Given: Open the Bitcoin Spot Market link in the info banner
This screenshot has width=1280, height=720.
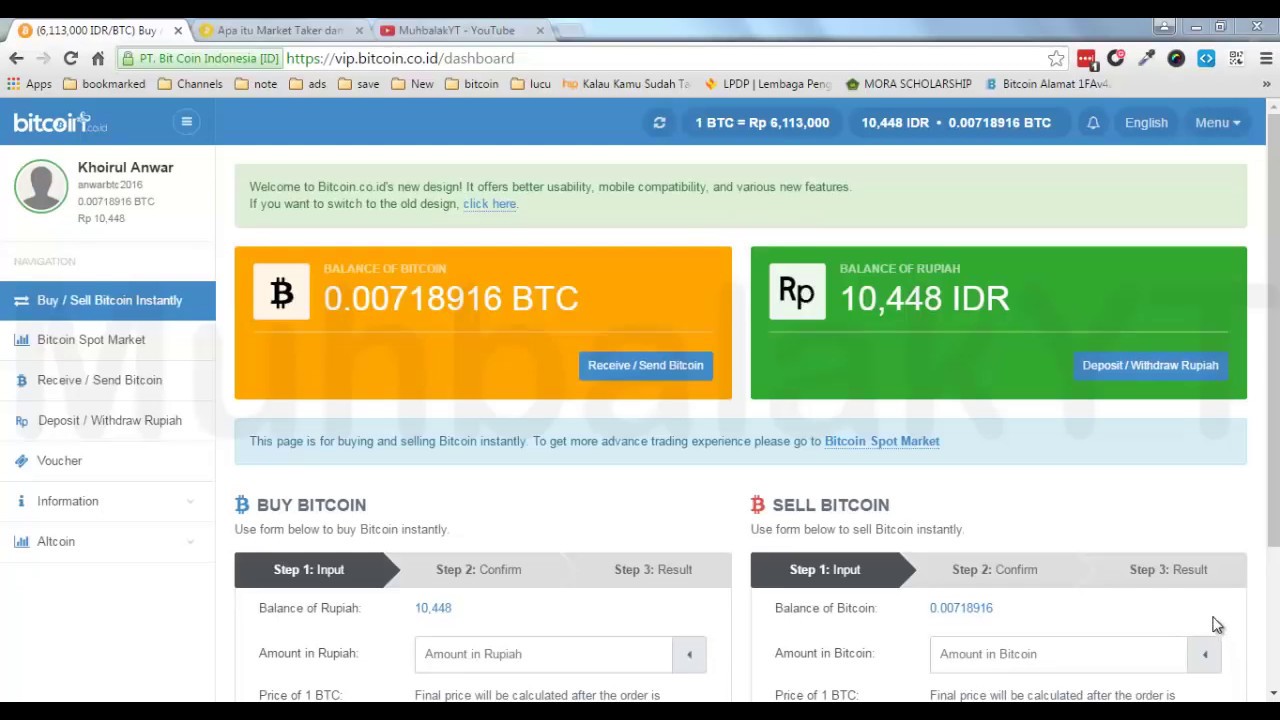Looking at the screenshot, I should (881, 441).
